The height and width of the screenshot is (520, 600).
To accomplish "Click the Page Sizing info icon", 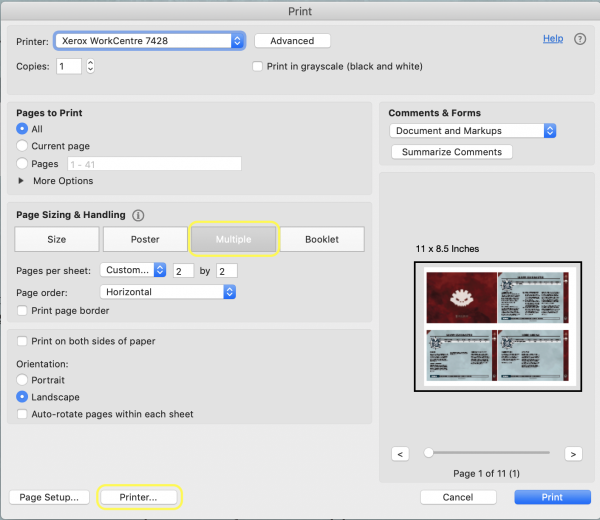I will coord(139,215).
